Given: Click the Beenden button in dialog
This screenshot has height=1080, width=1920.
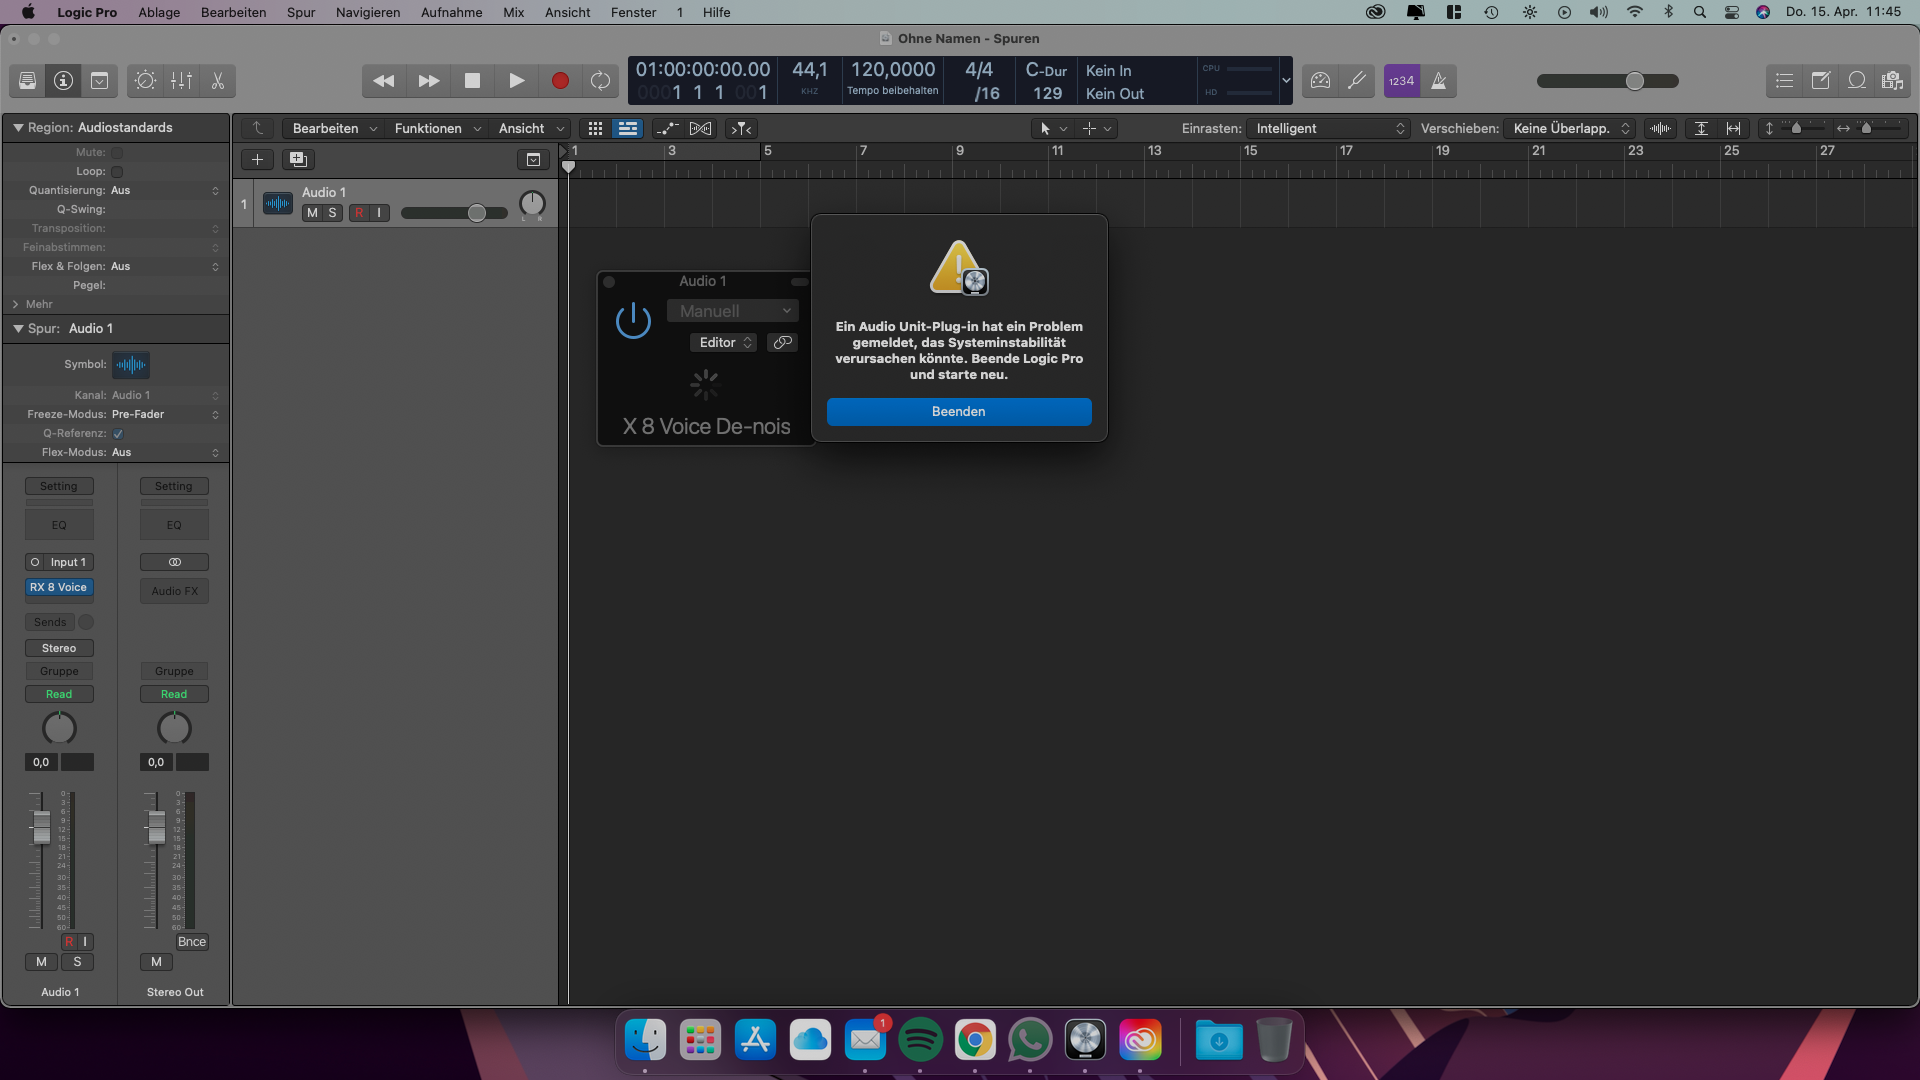Looking at the screenshot, I should point(958,412).
